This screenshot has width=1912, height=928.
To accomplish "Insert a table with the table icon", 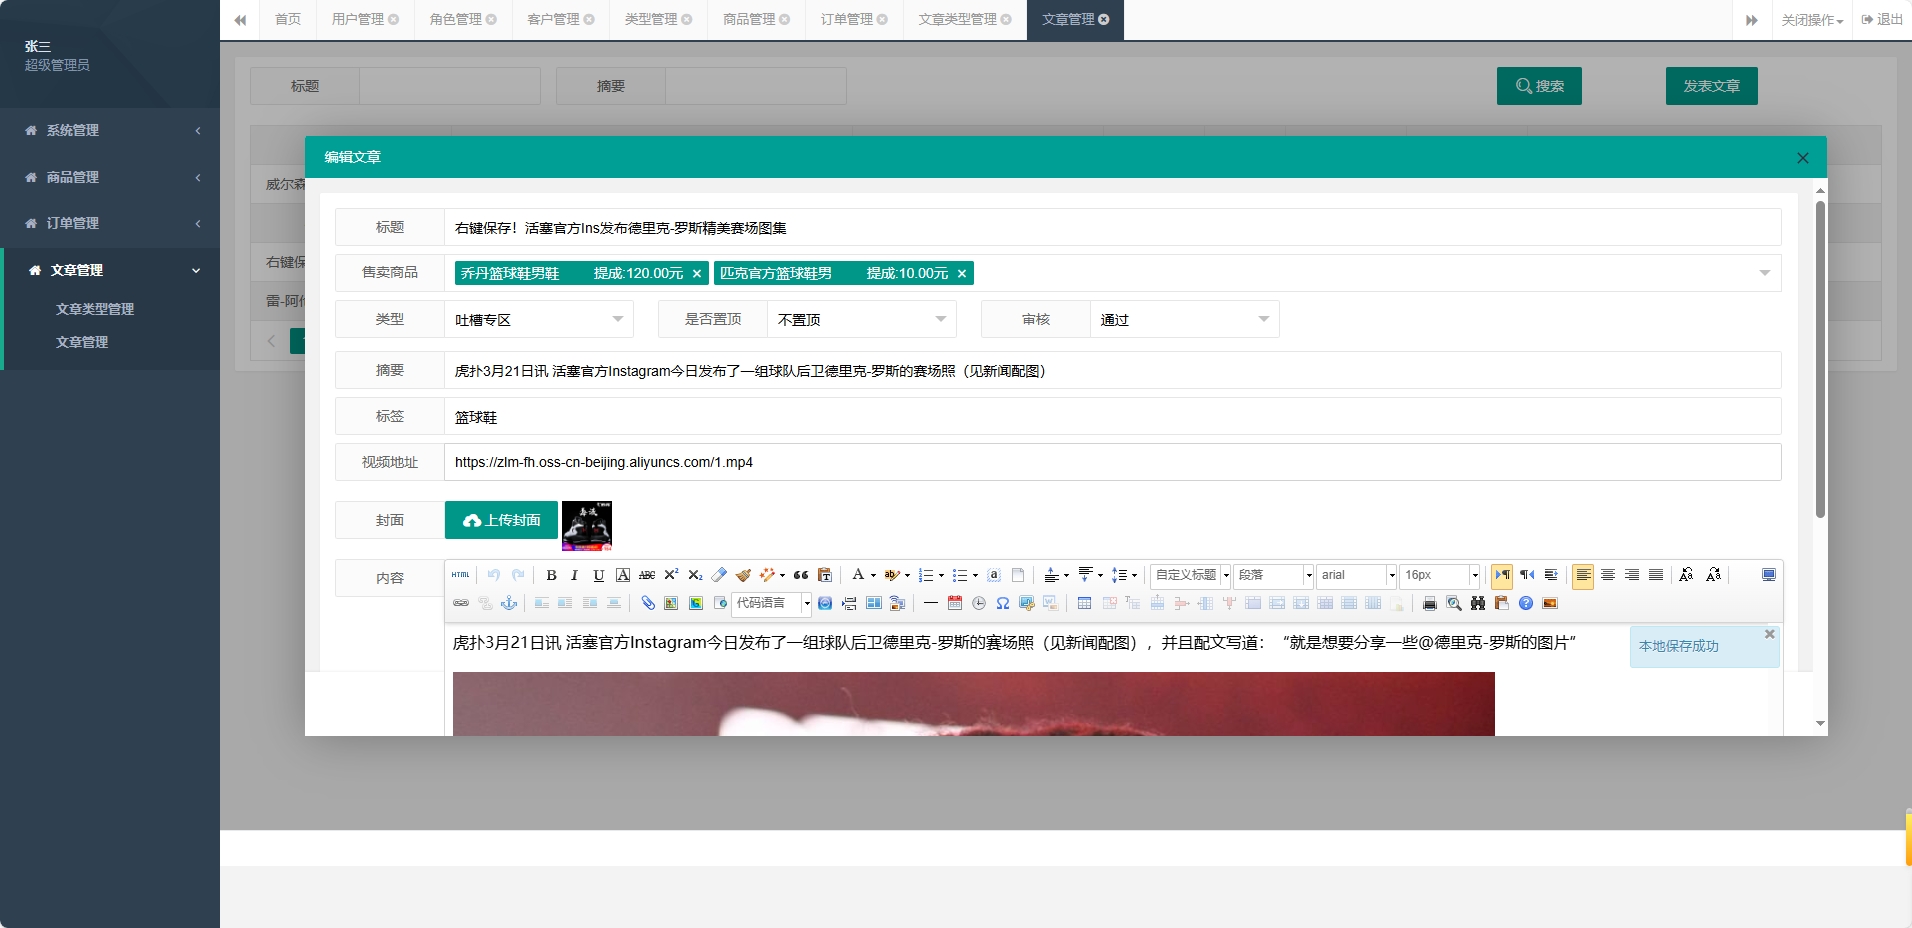I will 1084,603.
